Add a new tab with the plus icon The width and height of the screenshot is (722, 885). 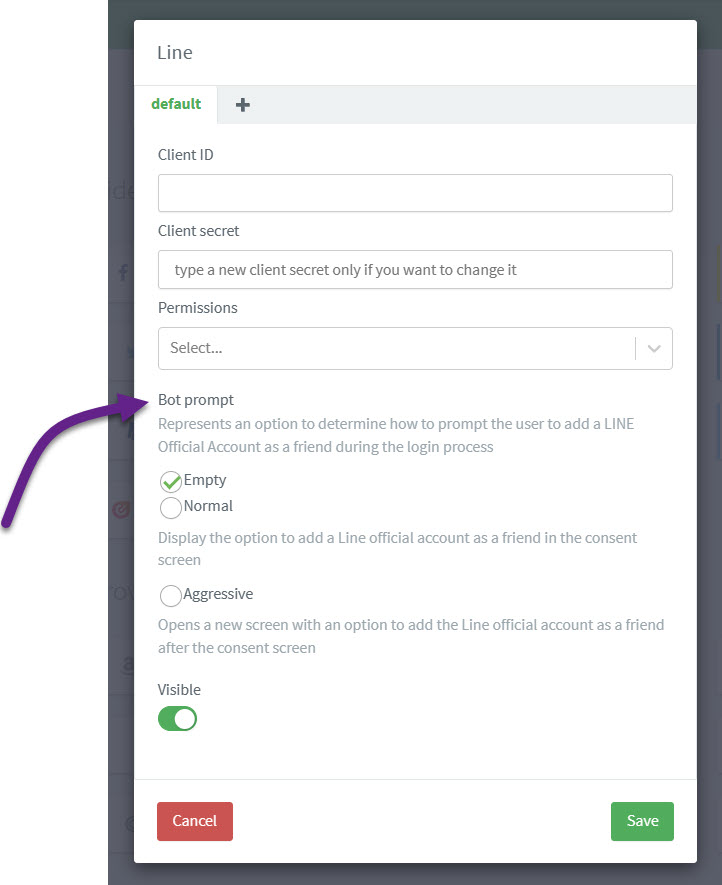[x=243, y=105]
